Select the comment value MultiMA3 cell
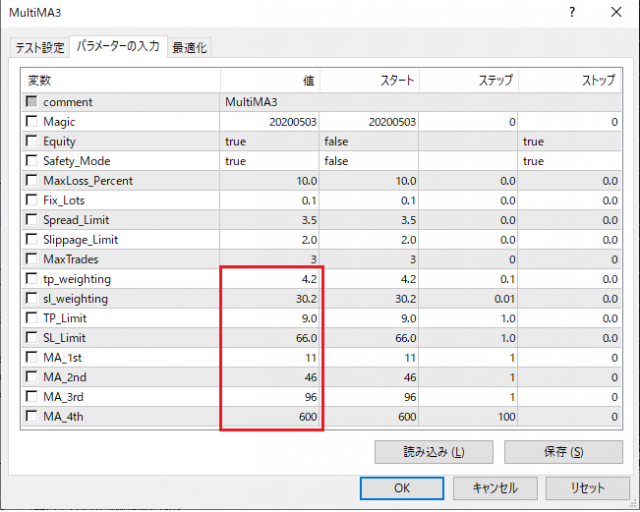Screen dimensions: 640x512 coord(420,102)
